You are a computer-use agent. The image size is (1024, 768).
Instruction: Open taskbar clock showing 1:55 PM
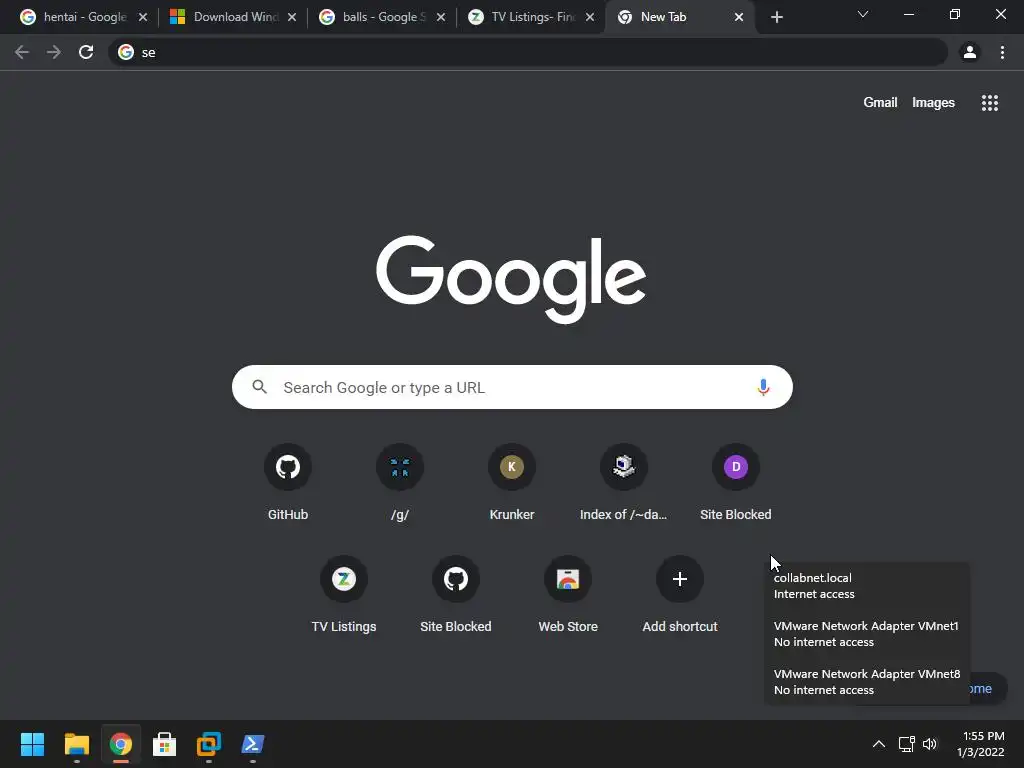point(982,744)
